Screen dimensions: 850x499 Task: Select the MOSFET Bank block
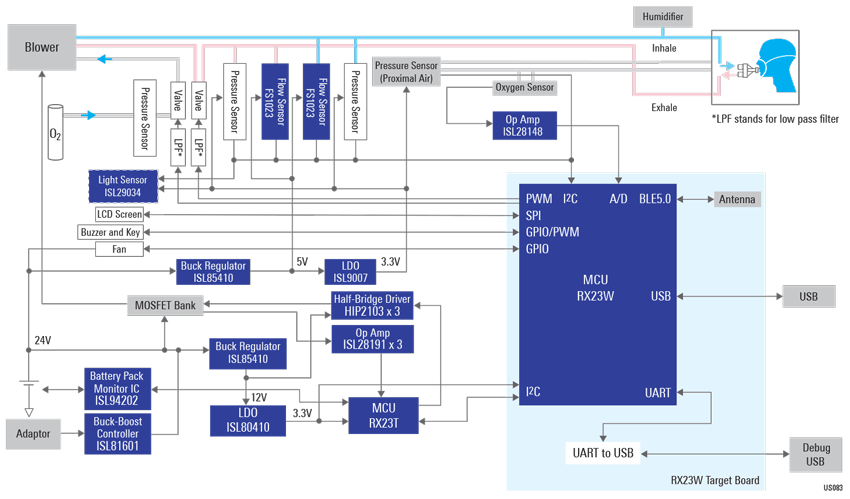165,306
